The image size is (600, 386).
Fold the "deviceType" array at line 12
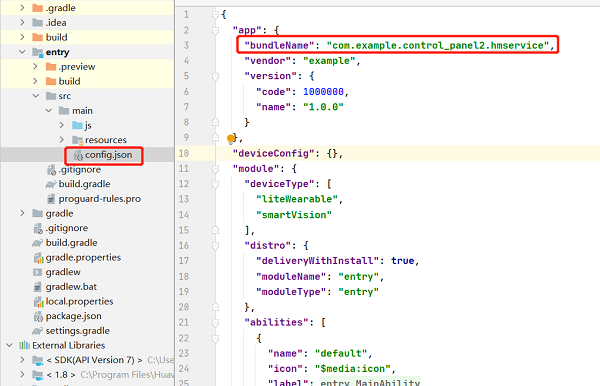[x=215, y=184]
